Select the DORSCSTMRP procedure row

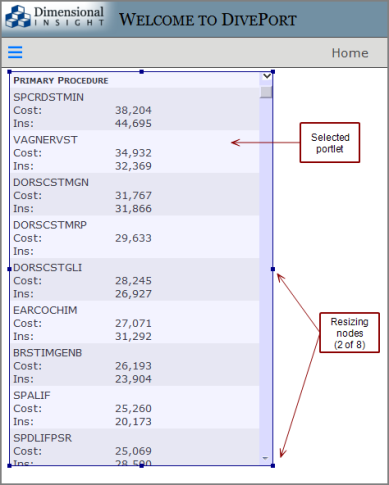(135, 237)
